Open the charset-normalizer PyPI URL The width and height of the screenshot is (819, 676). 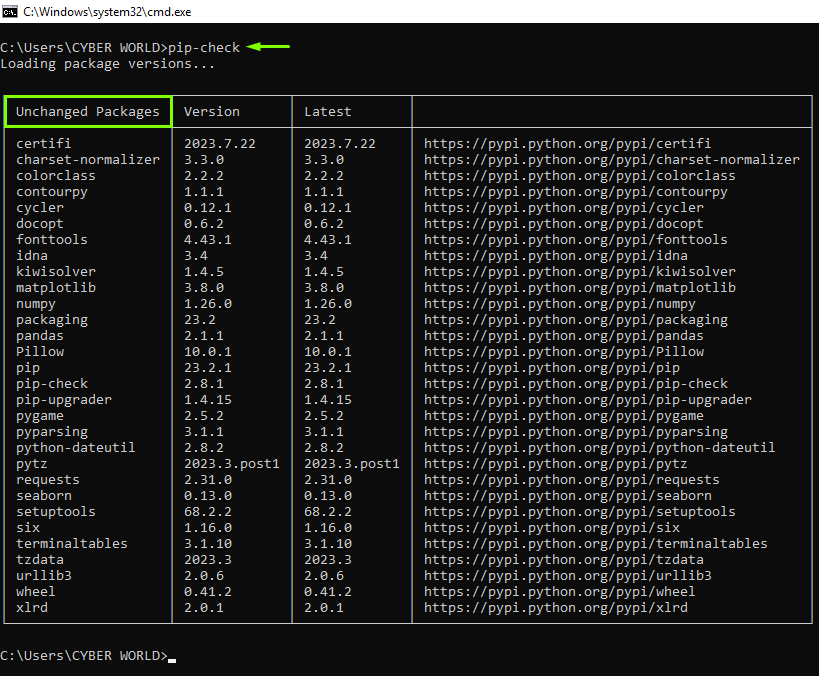click(612, 159)
